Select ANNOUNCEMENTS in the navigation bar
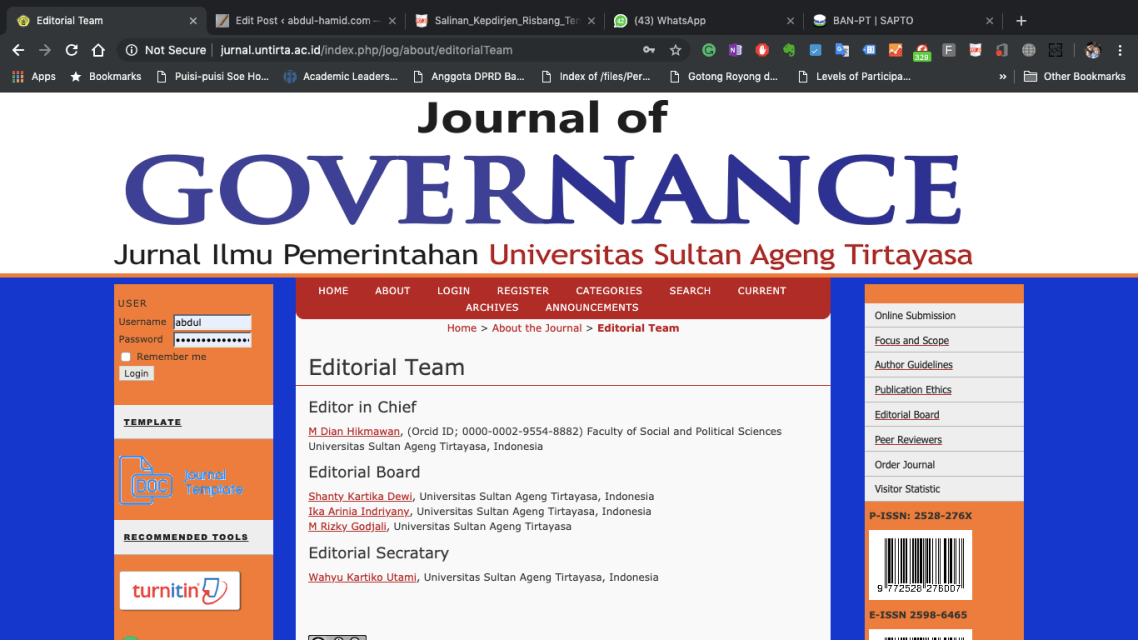1138x640 pixels. pos(591,307)
